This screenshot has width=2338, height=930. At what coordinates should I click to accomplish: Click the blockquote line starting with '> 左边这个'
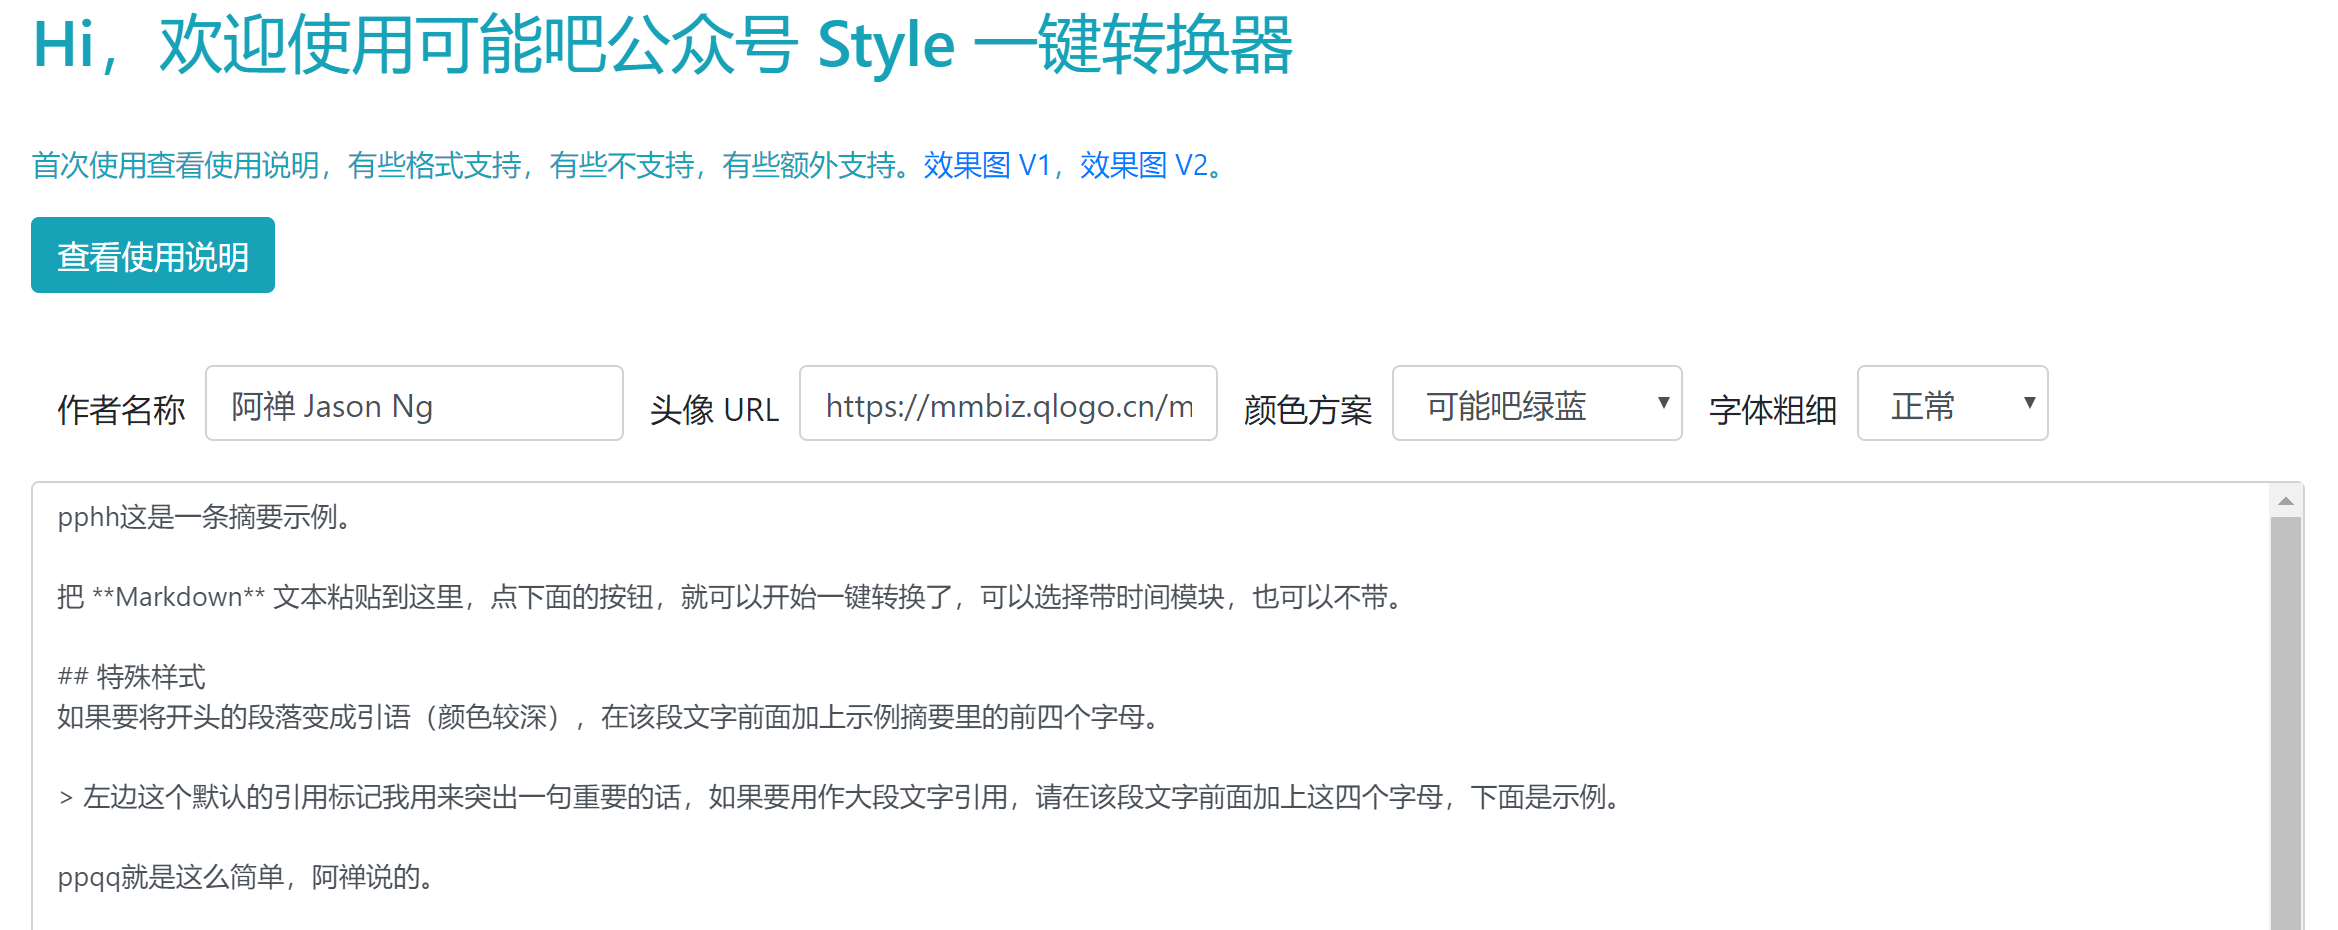(840, 797)
